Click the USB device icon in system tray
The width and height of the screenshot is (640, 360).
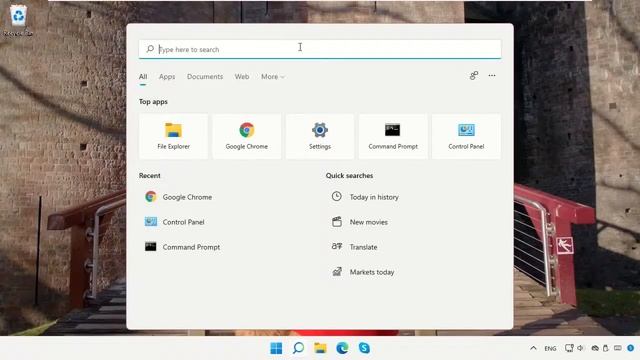(606, 348)
